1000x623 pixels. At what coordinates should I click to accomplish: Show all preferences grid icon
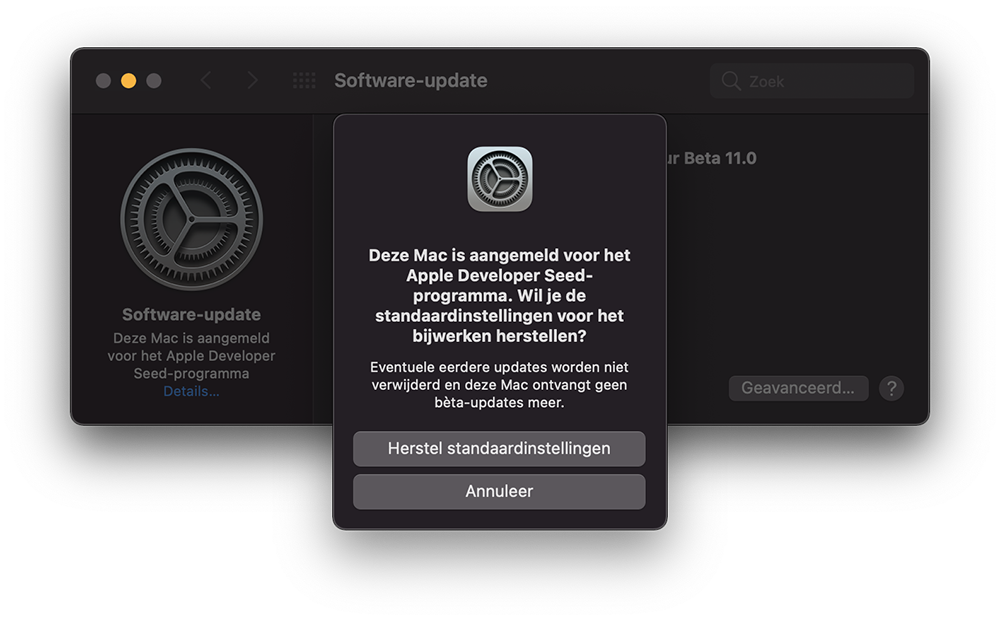304,80
